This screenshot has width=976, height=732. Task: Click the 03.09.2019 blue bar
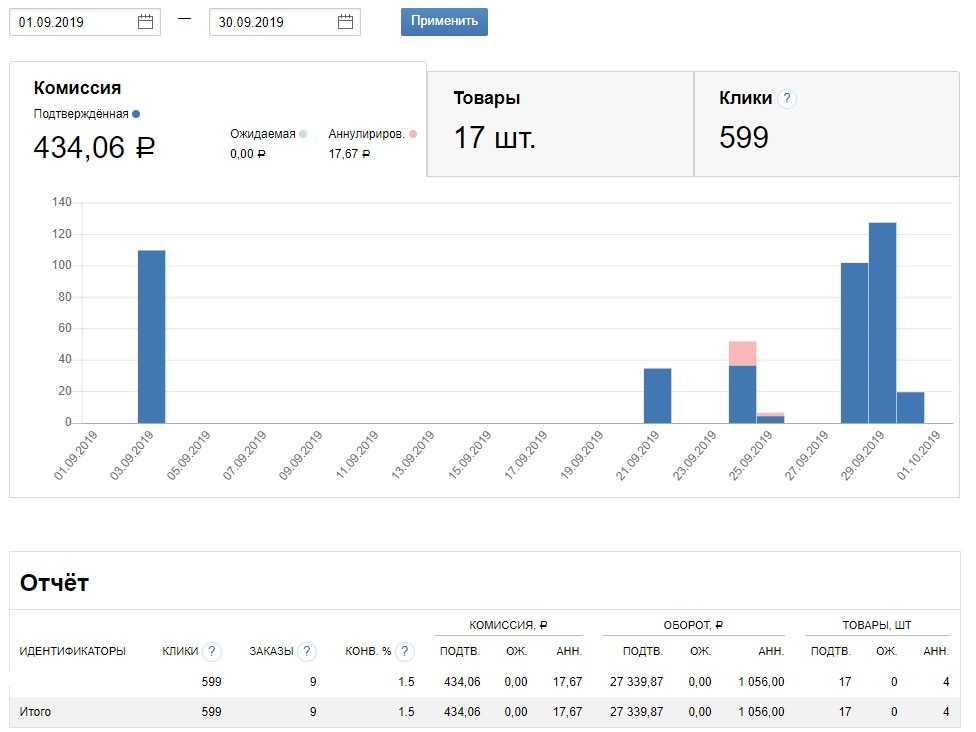click(151, 337)
